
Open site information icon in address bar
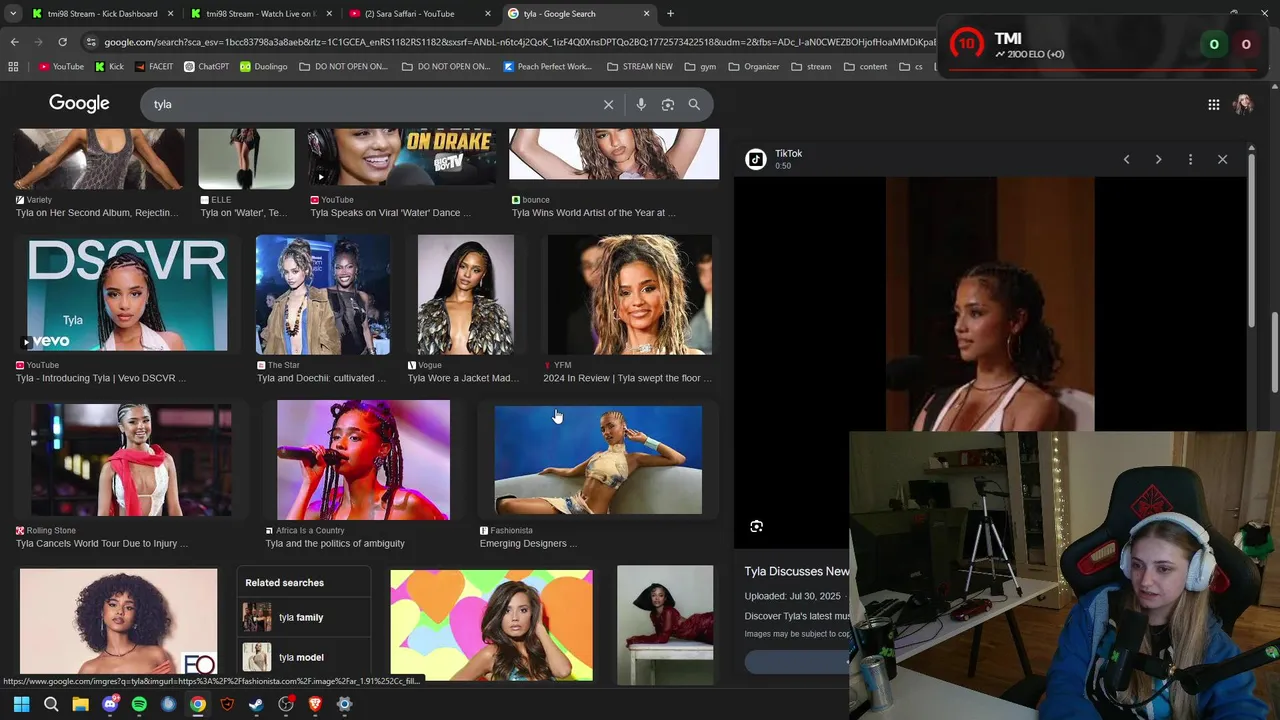[x=91, y=42]
